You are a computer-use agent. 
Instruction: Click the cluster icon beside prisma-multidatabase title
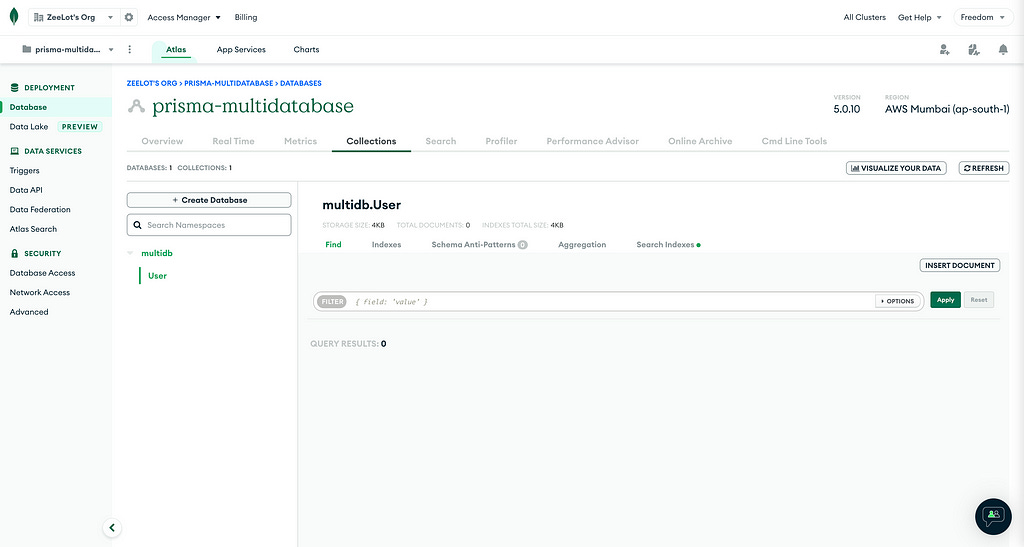(136, 106)
